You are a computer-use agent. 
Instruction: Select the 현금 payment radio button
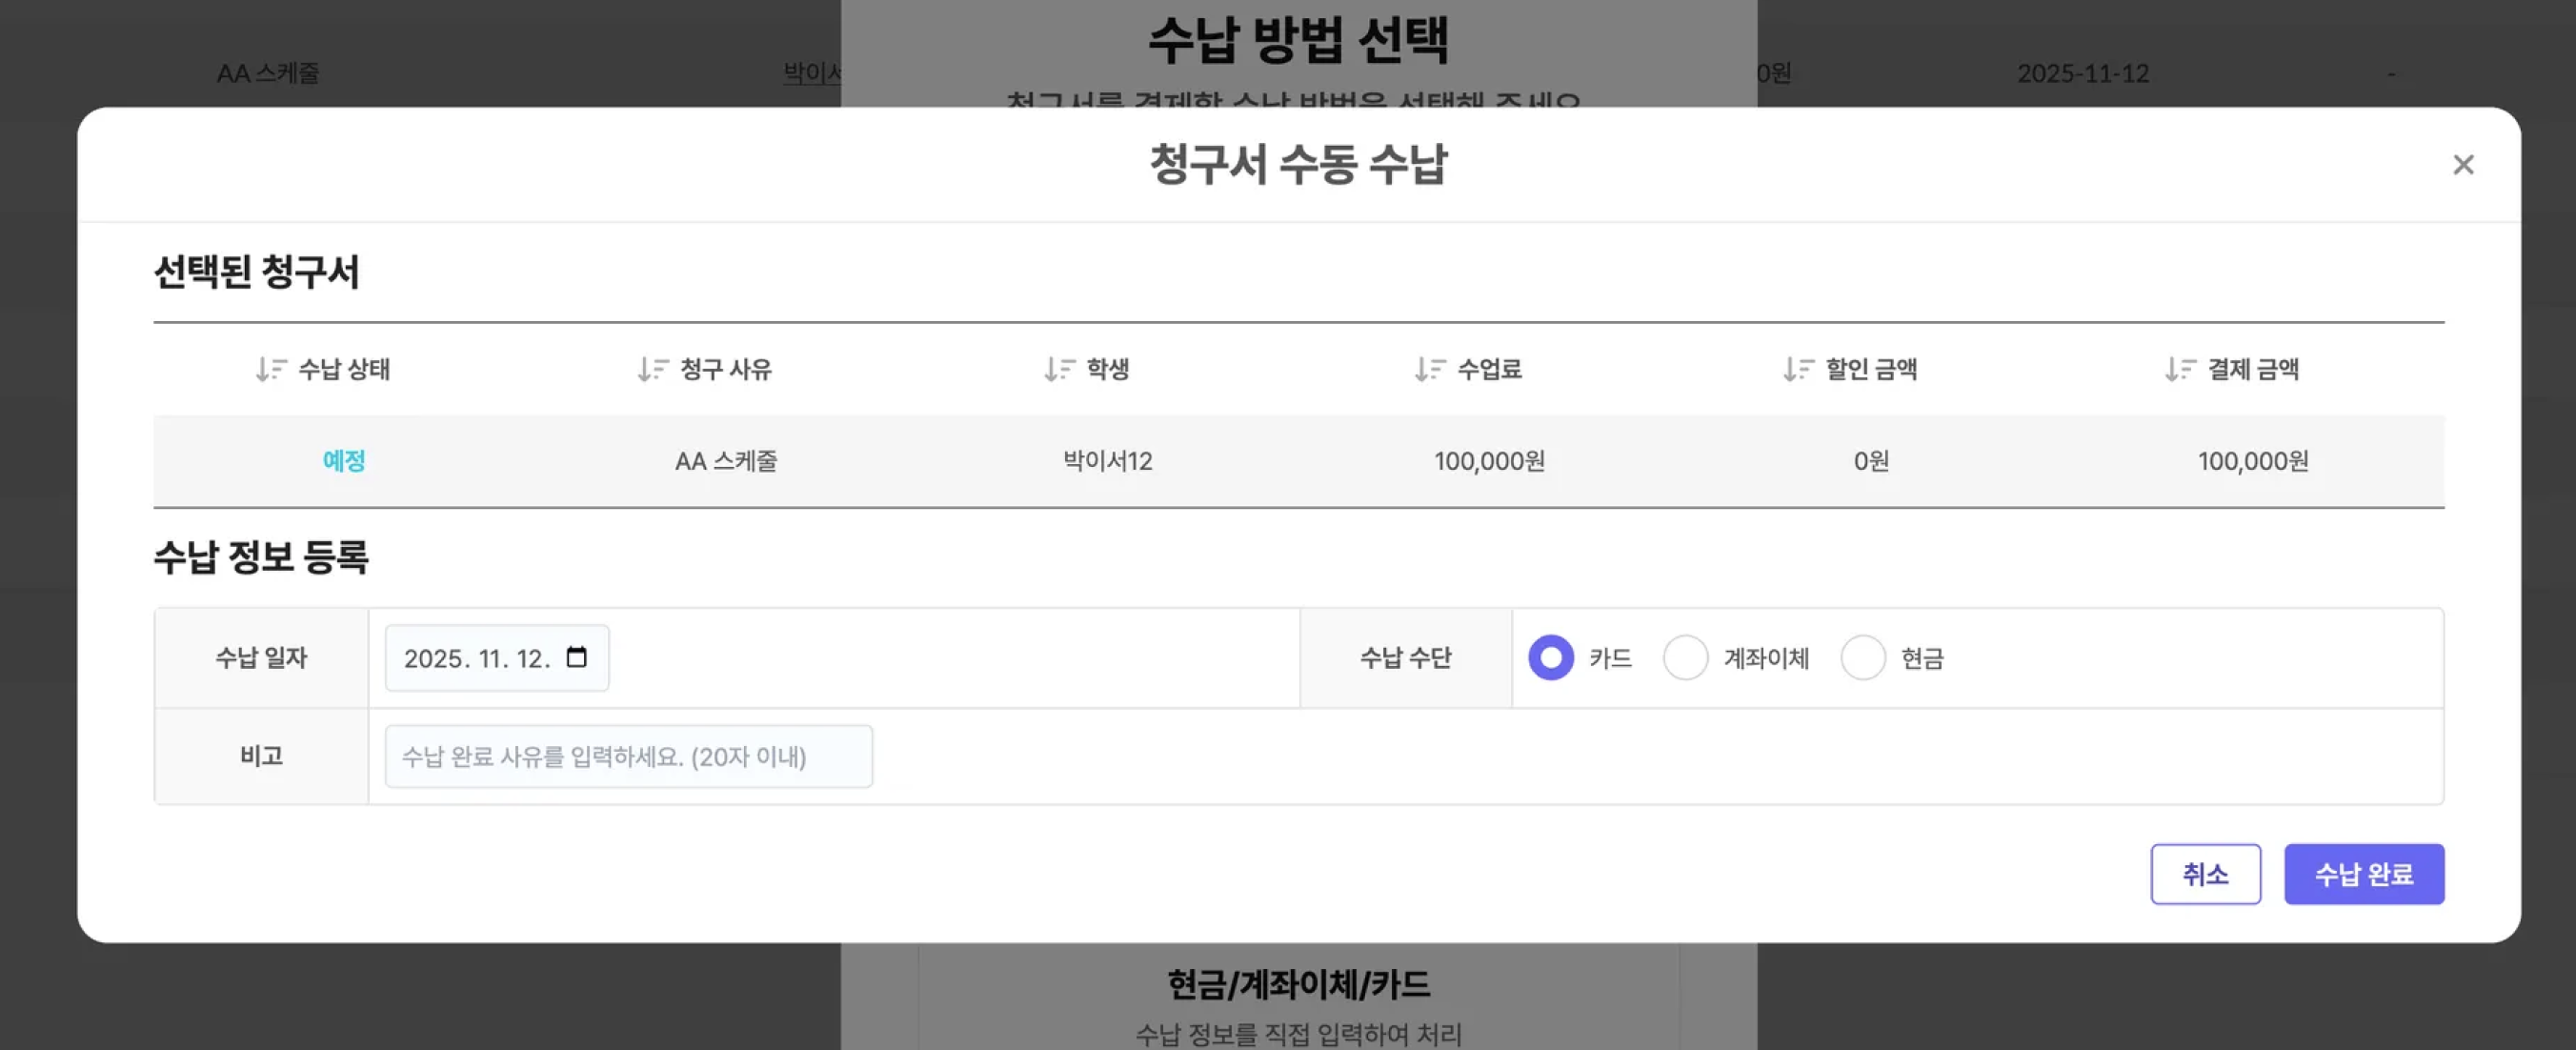[x=1862, y=658]
